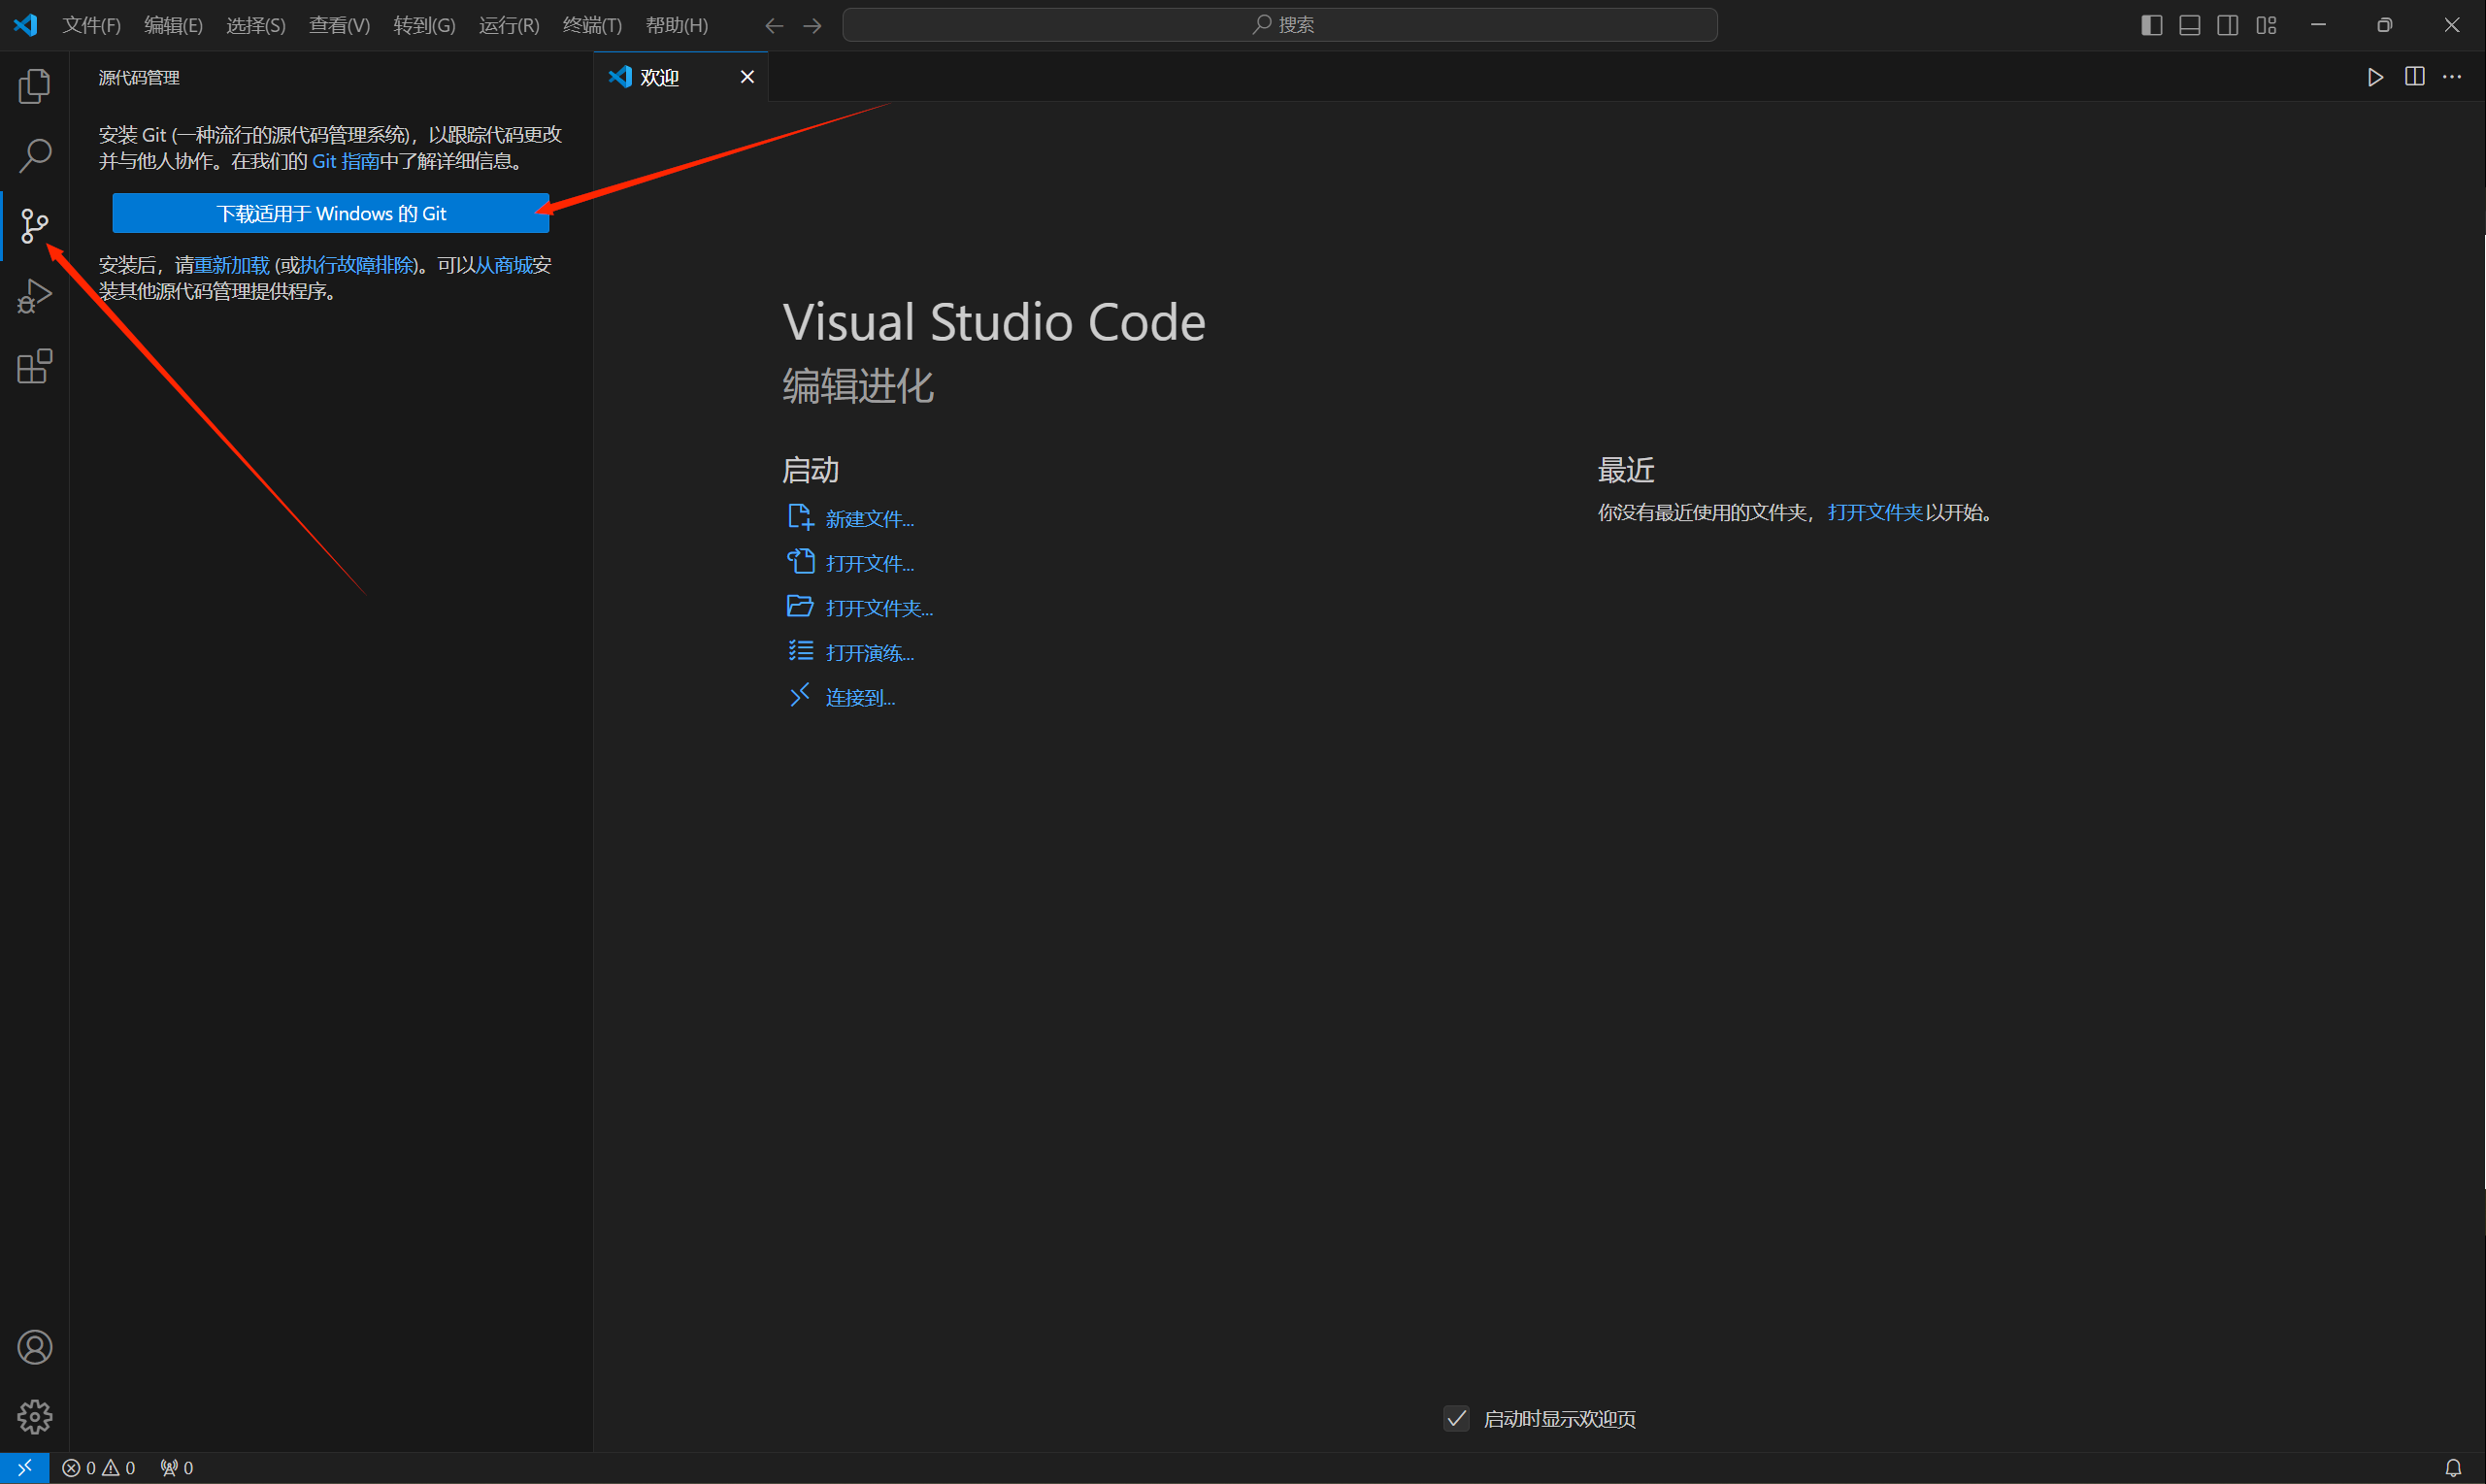This screenshot has height=1484, width=2486.
Task: Open the 文件(F) menu
Action: [91, 25]
